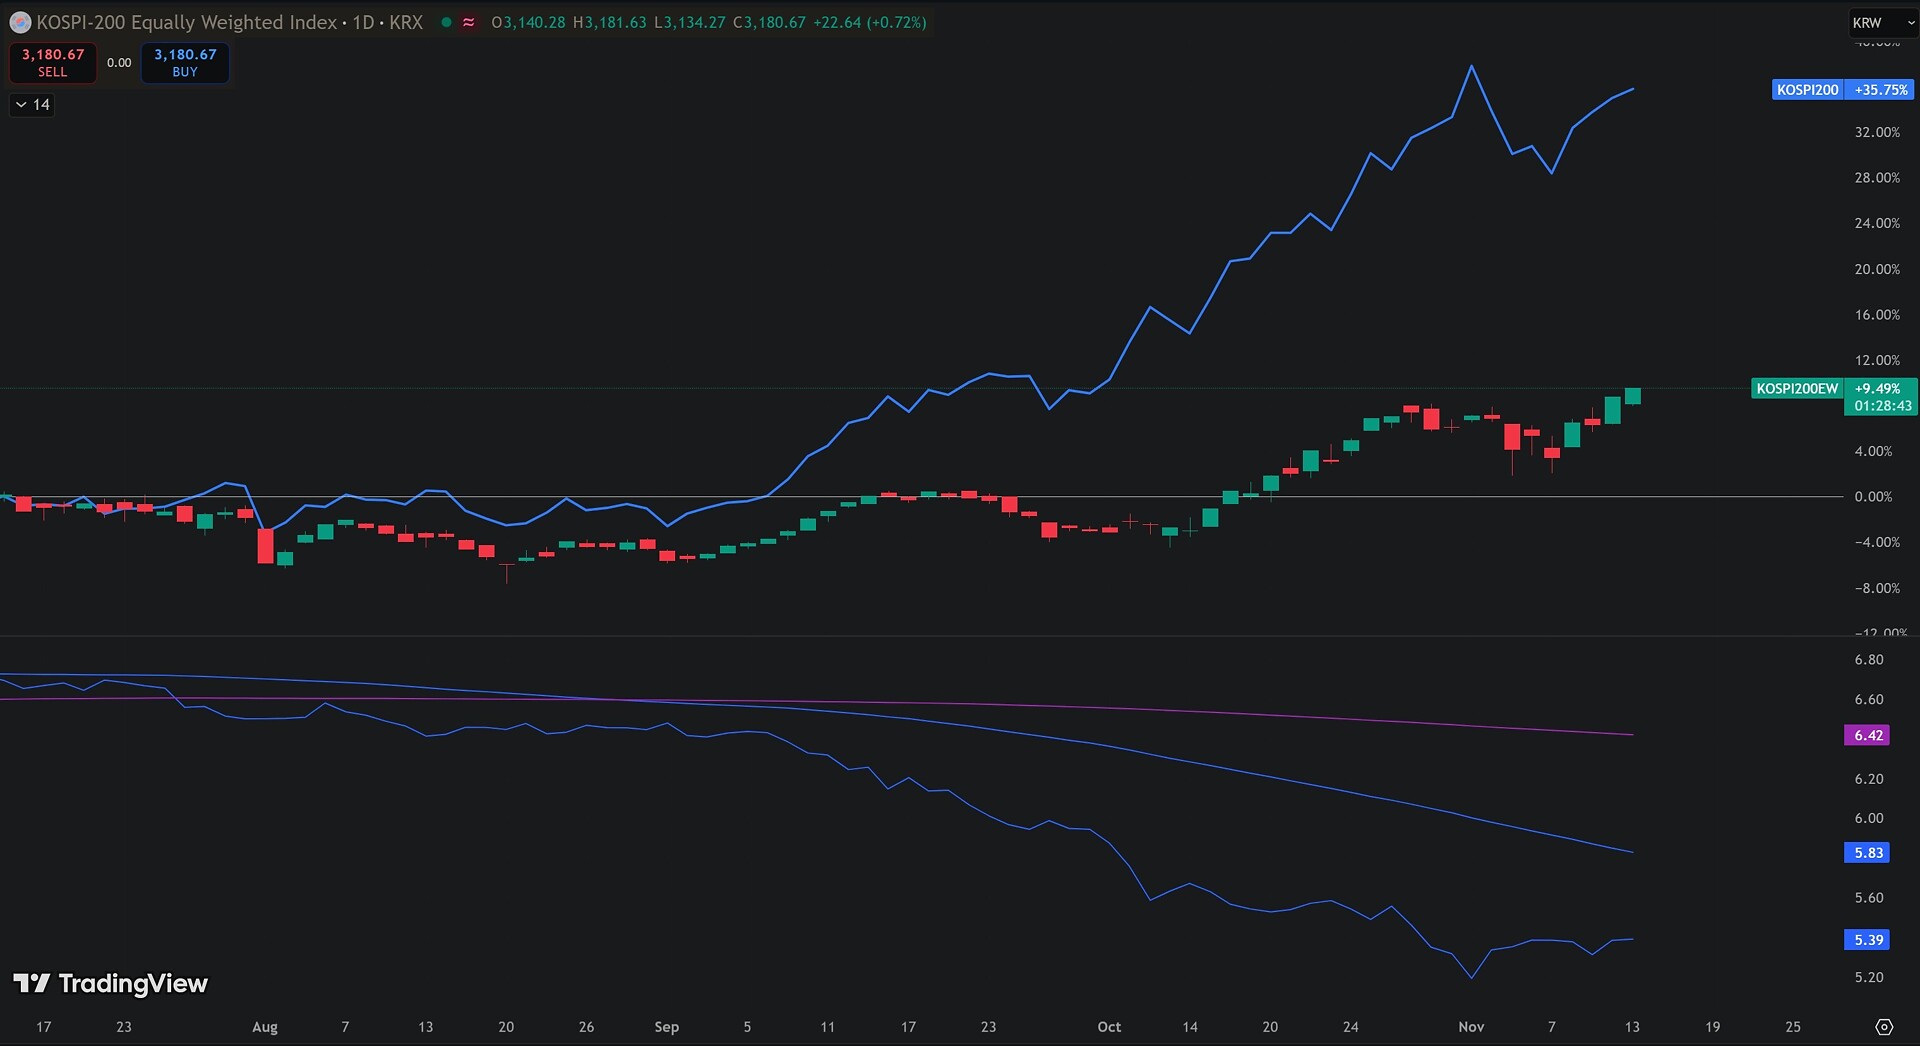Click the approximate-data indicator icon beside the status dot
This screenshot has height=1046, width=1920.
pyautogui.click(x=468, y=22)
